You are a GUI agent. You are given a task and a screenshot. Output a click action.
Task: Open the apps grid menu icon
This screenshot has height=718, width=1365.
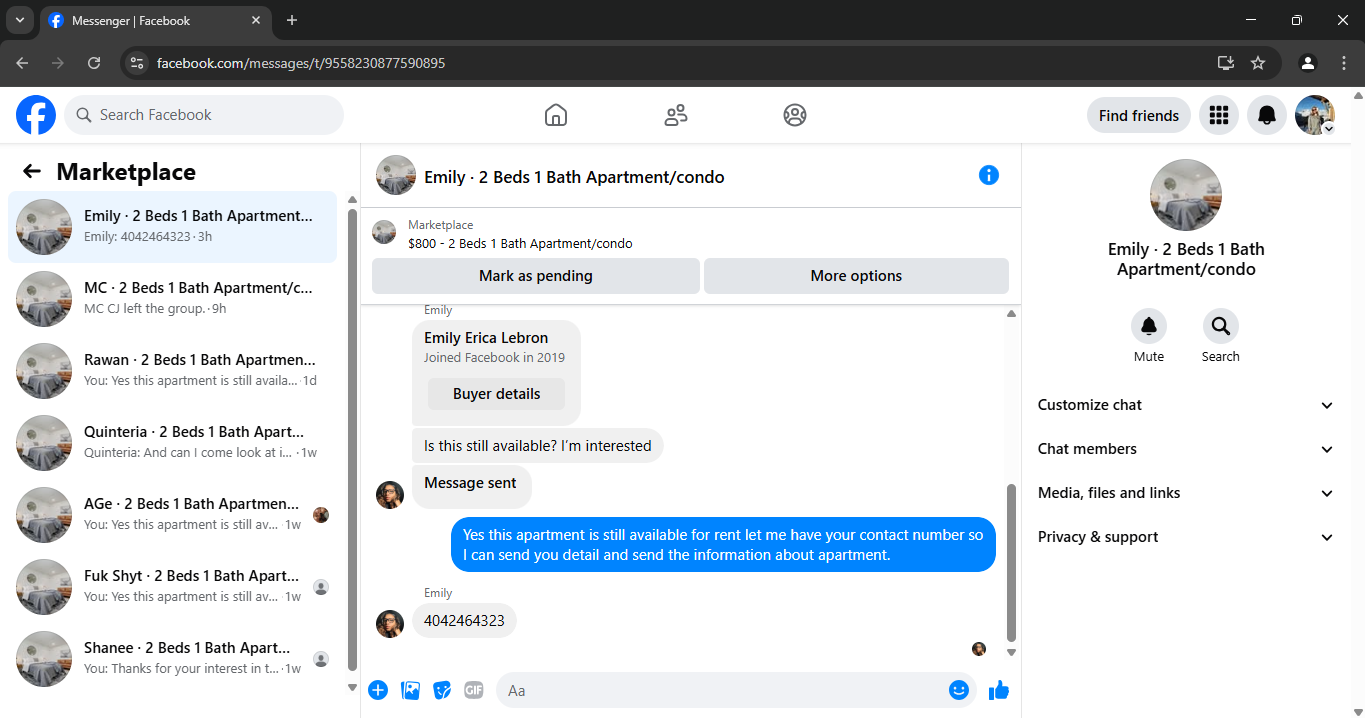pos(1218,115)
